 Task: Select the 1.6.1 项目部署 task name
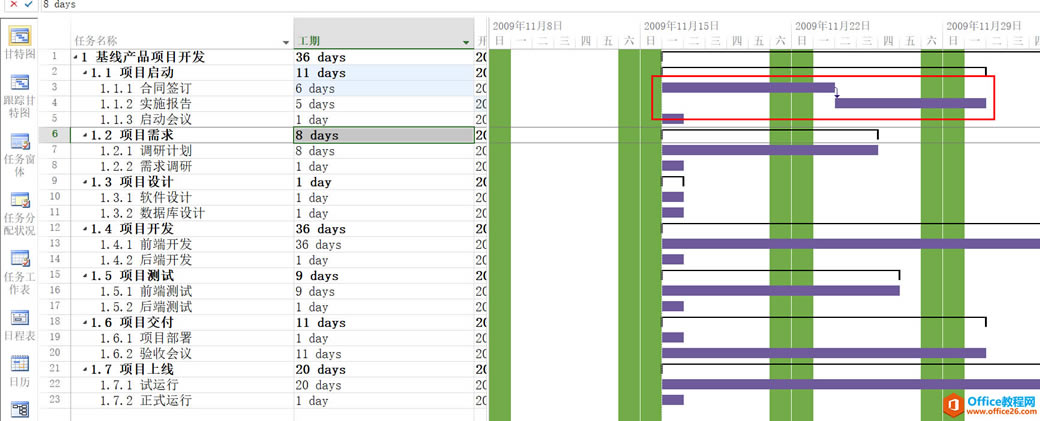point(146,338)
